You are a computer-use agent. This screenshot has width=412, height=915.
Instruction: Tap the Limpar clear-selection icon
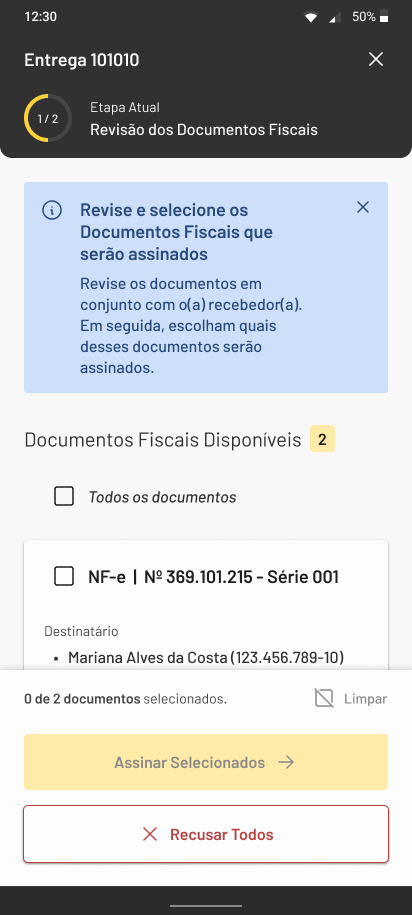point(324,699)
